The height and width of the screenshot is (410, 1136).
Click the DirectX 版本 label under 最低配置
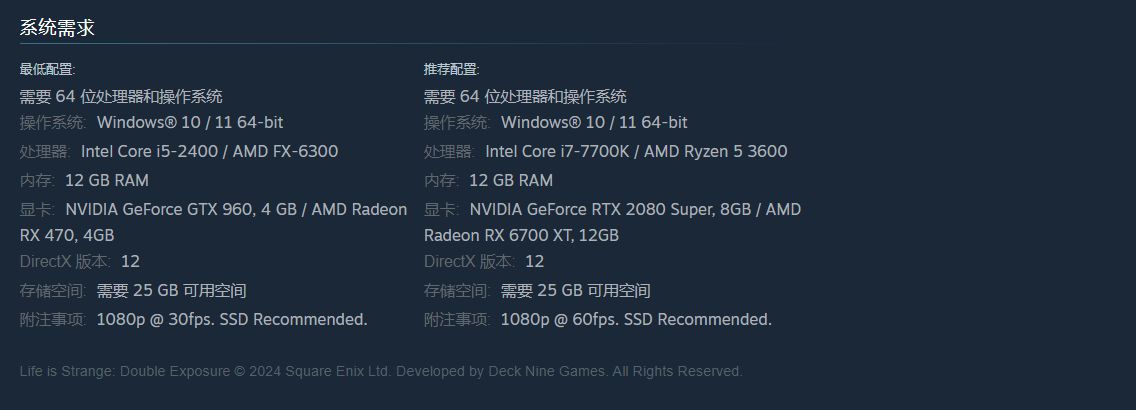pyautogui.click(x=65, y=262)
